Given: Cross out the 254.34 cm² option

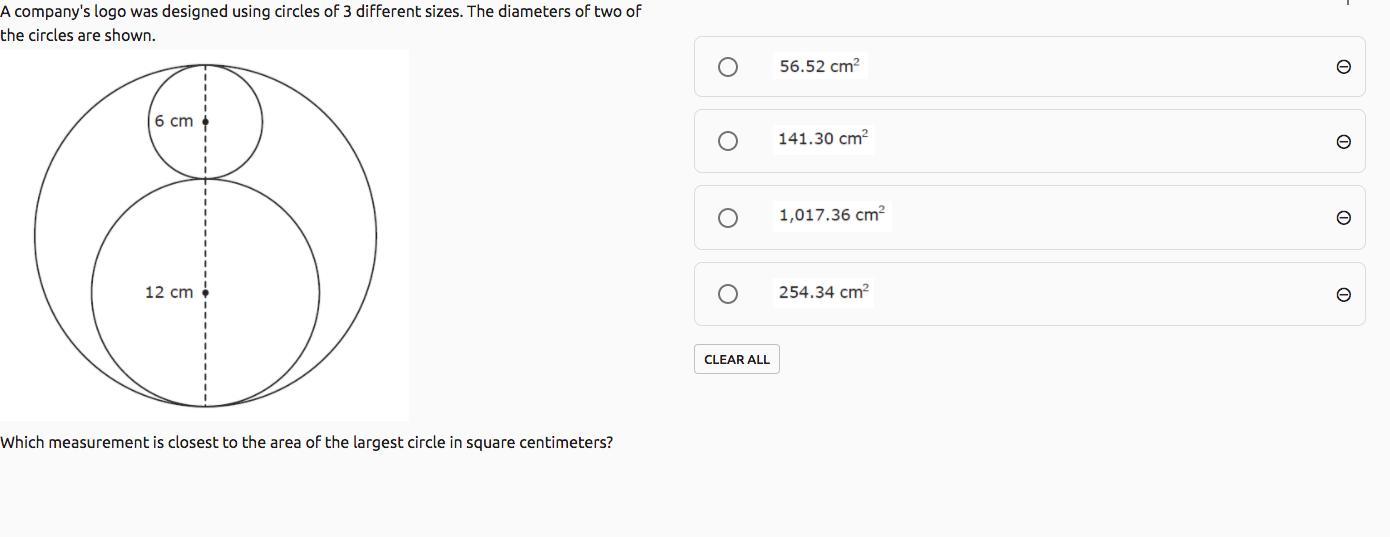Looking at the screenshot, I should 1343,294.
